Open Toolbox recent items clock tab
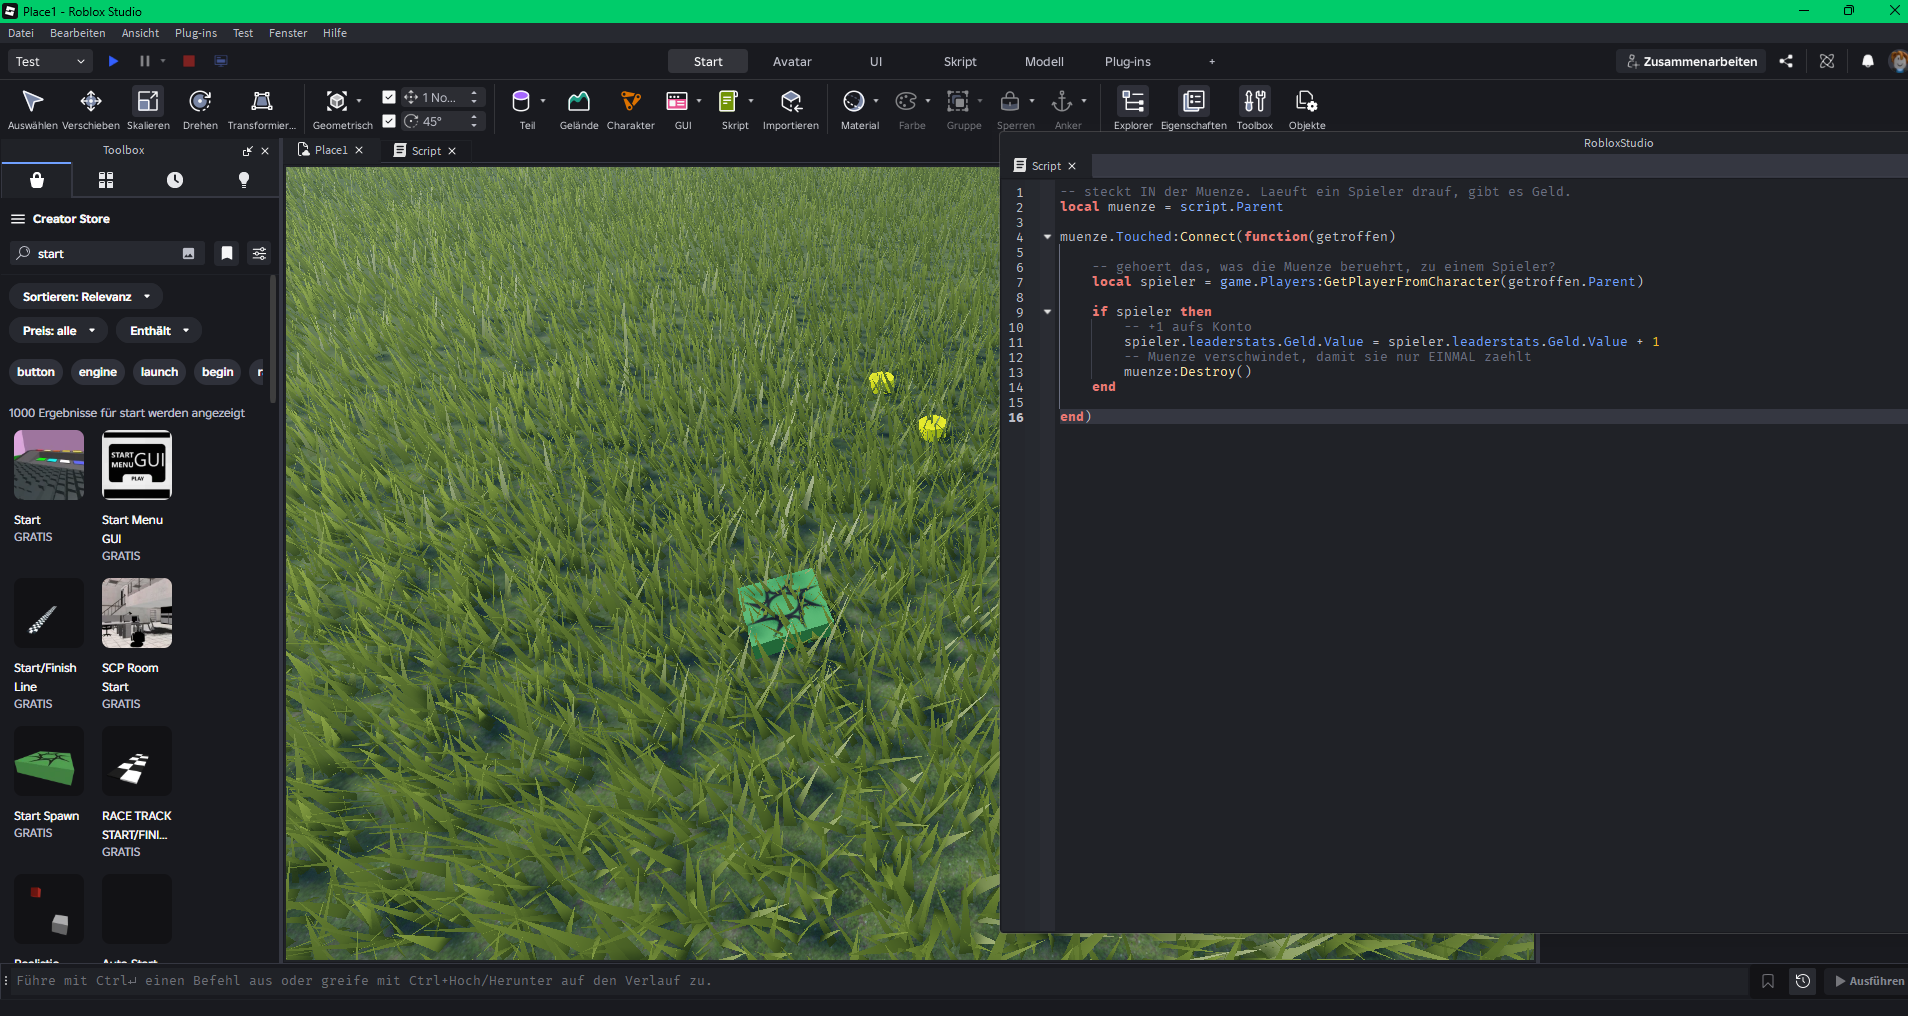This screenshot has width=1908, height=1016. point(175,180)
